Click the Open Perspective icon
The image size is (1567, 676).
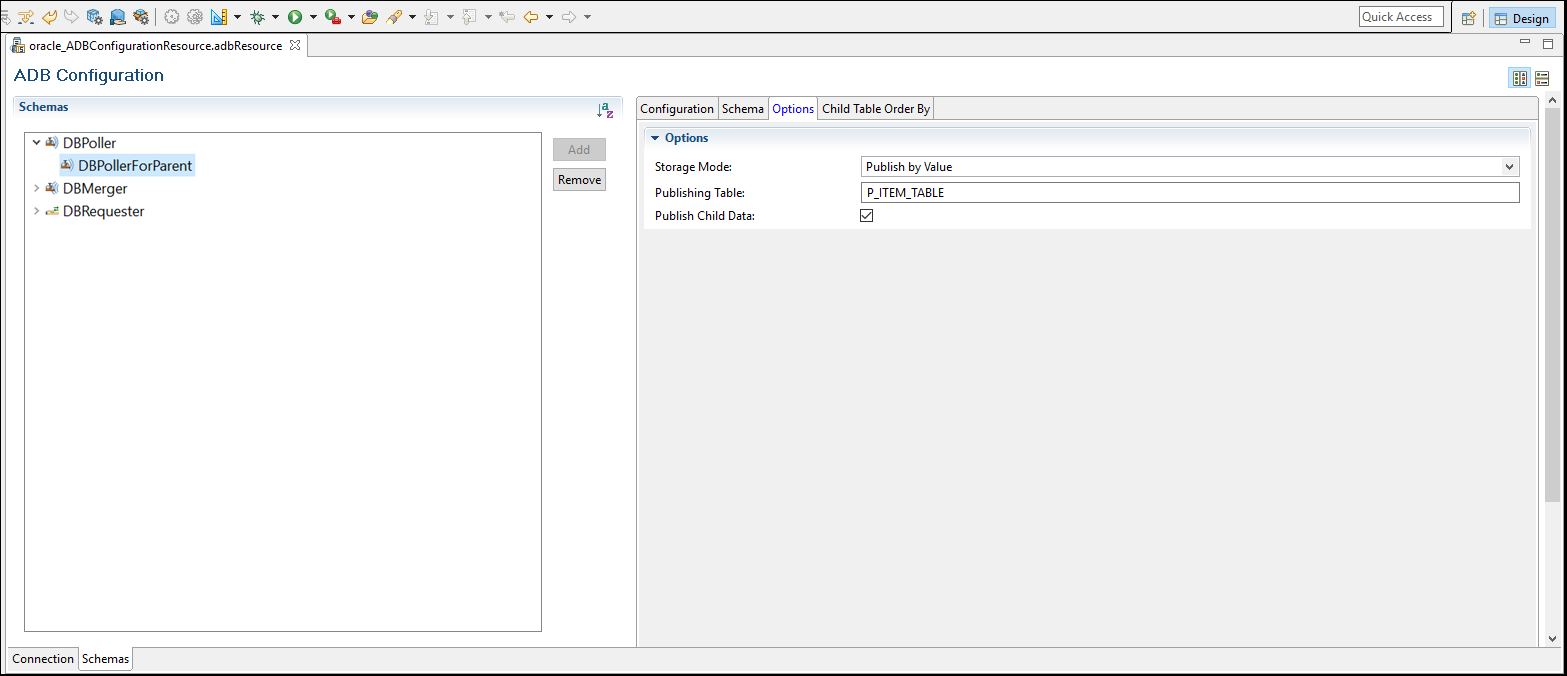pos(1468,18)
